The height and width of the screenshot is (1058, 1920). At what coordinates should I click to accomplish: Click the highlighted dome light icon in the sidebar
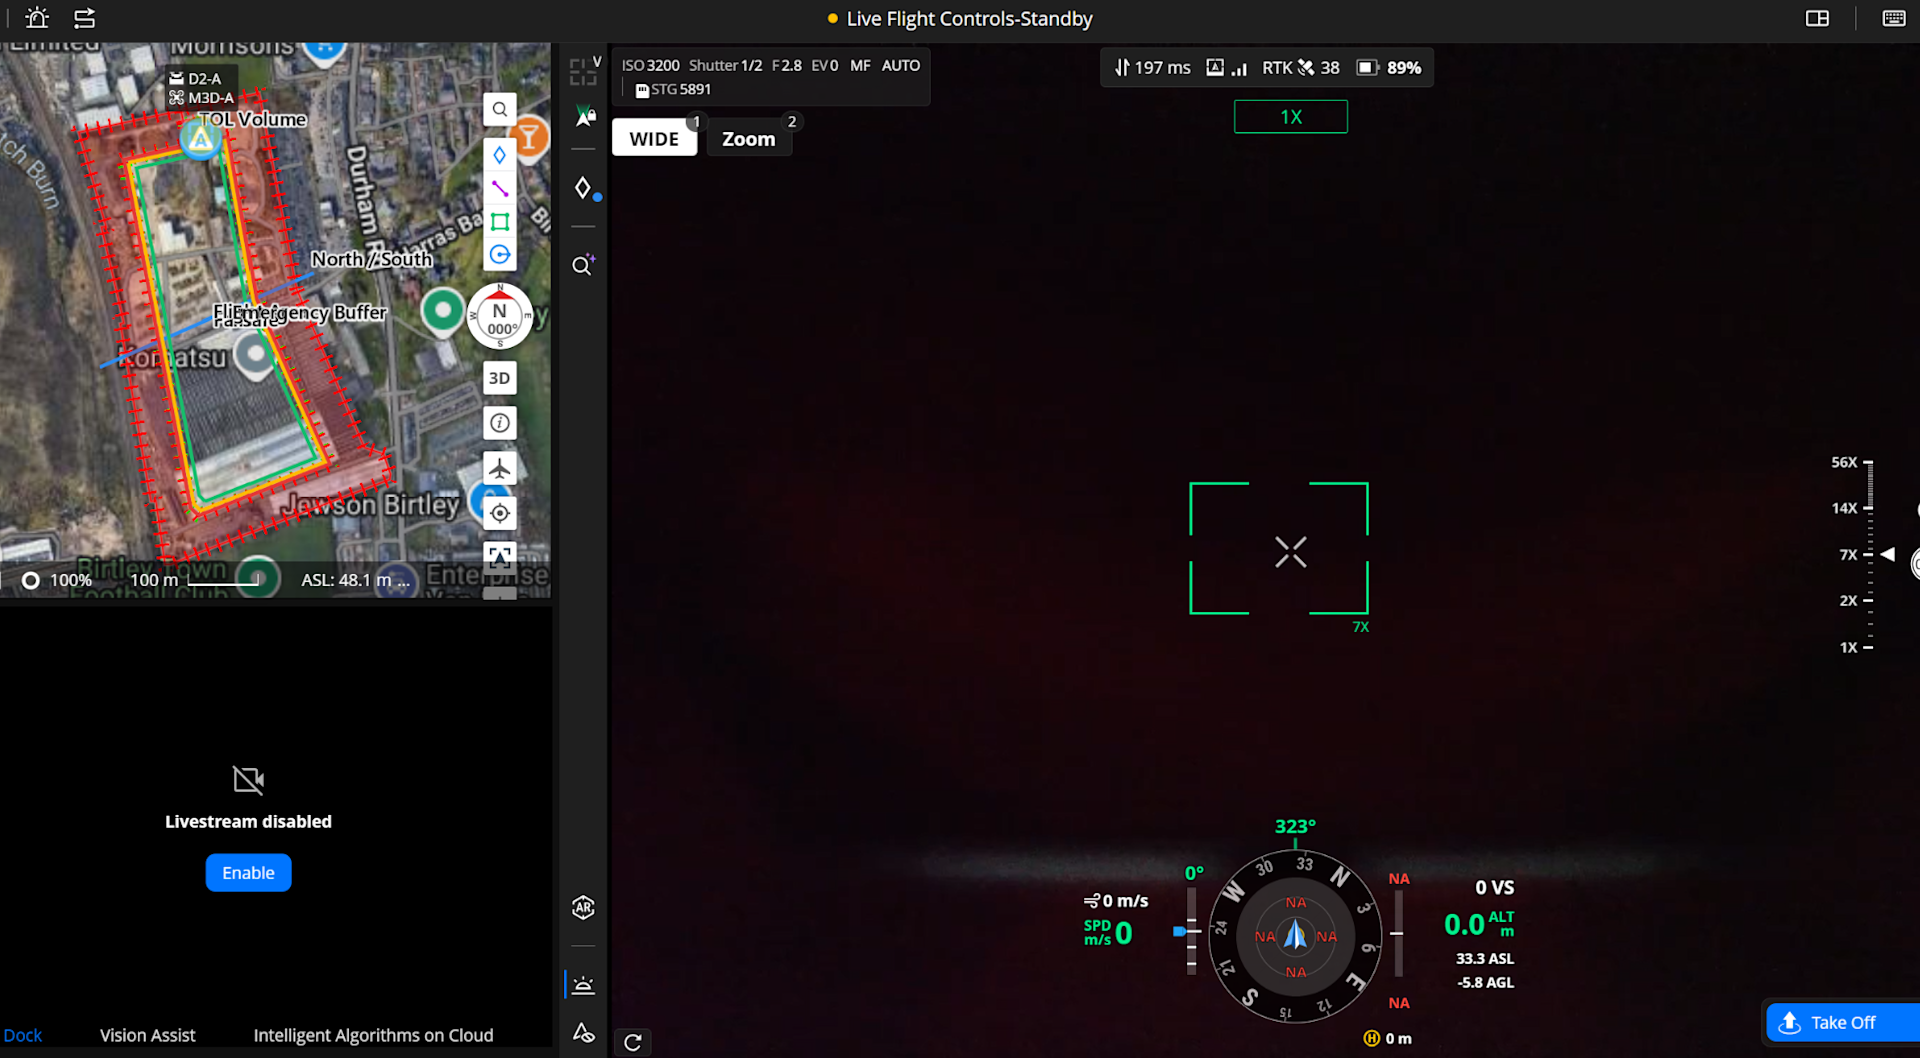coord(584,985)
